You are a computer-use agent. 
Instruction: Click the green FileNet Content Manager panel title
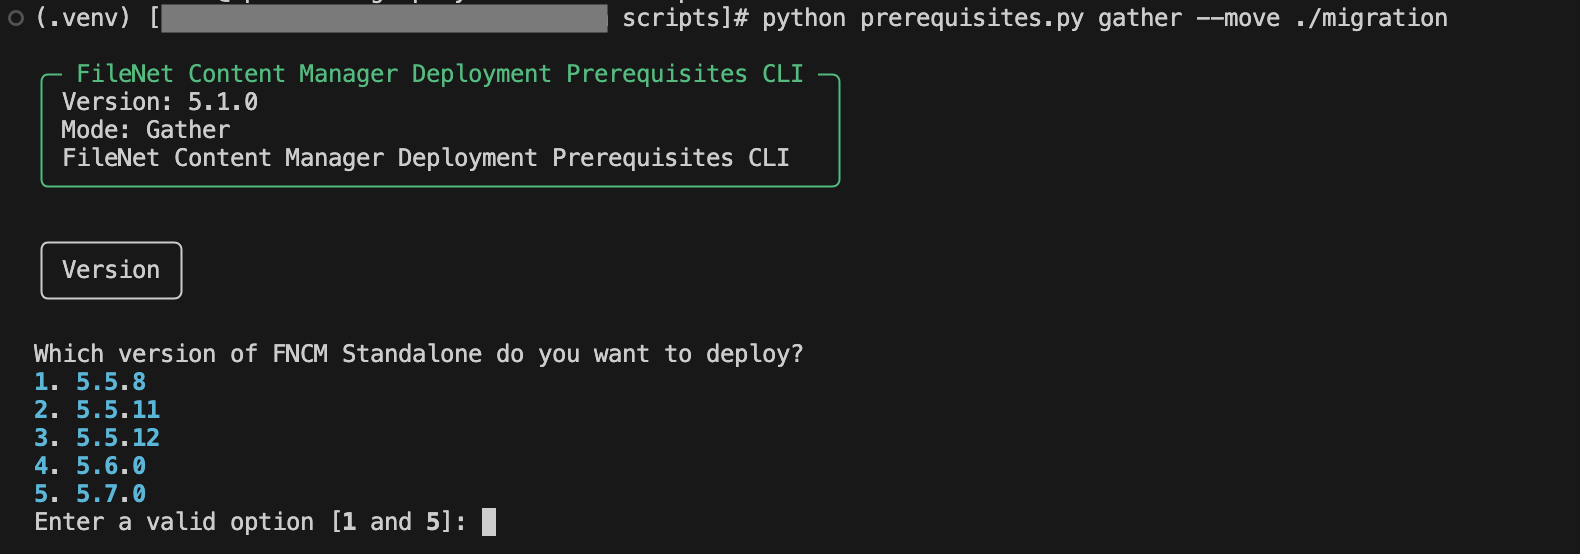click(x=440, y=74)
